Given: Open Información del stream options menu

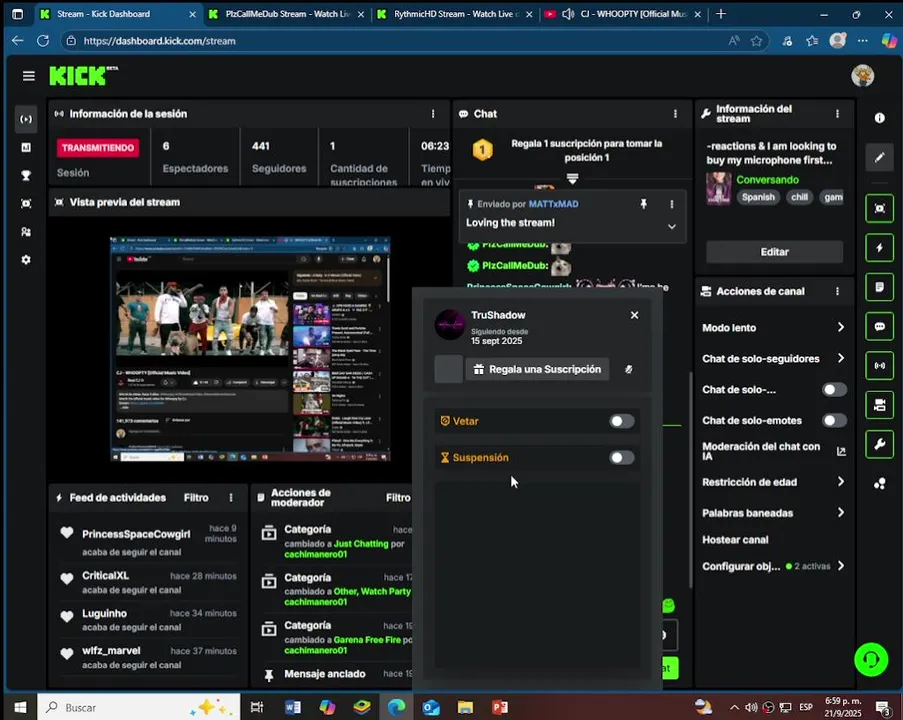Looking at the screenshot, I should (x=837, y=114).
